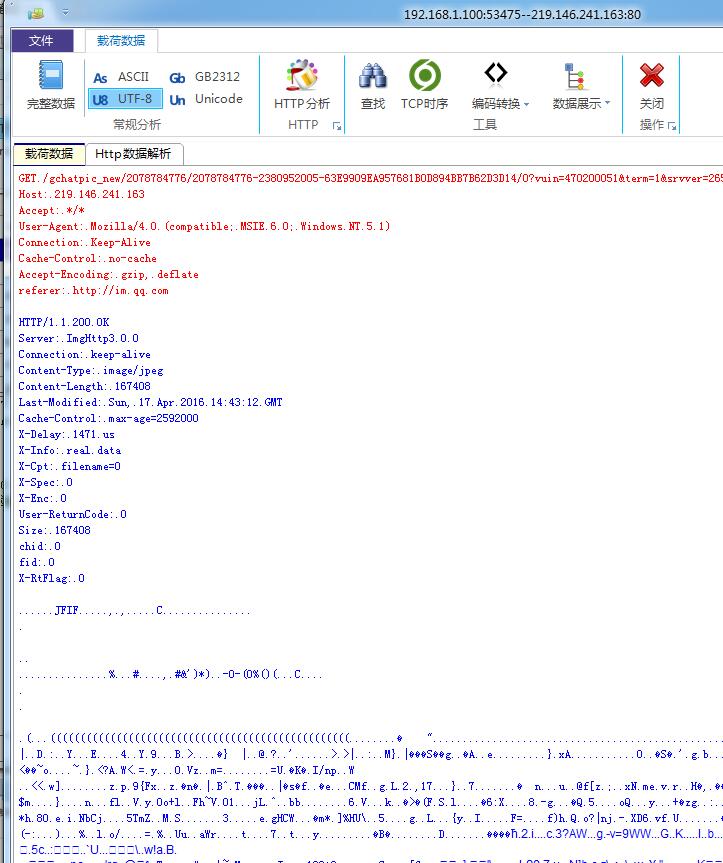Select the 载荷数据 ribbon tab

121,41
